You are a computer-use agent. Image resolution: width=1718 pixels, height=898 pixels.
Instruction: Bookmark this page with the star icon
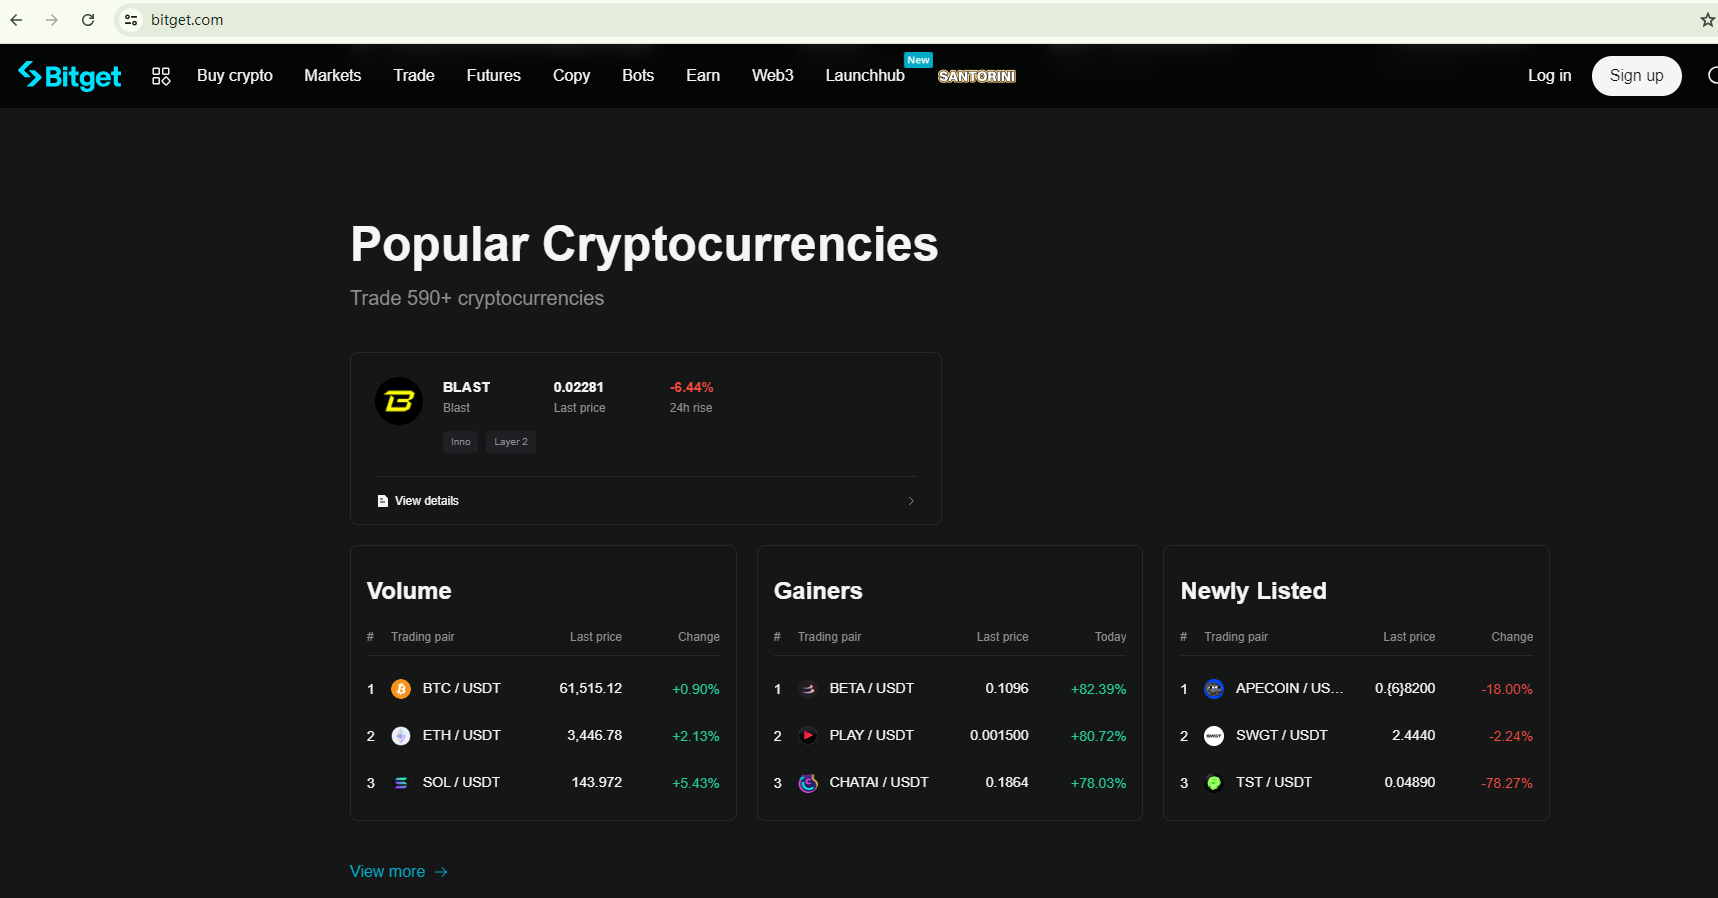1708,20
